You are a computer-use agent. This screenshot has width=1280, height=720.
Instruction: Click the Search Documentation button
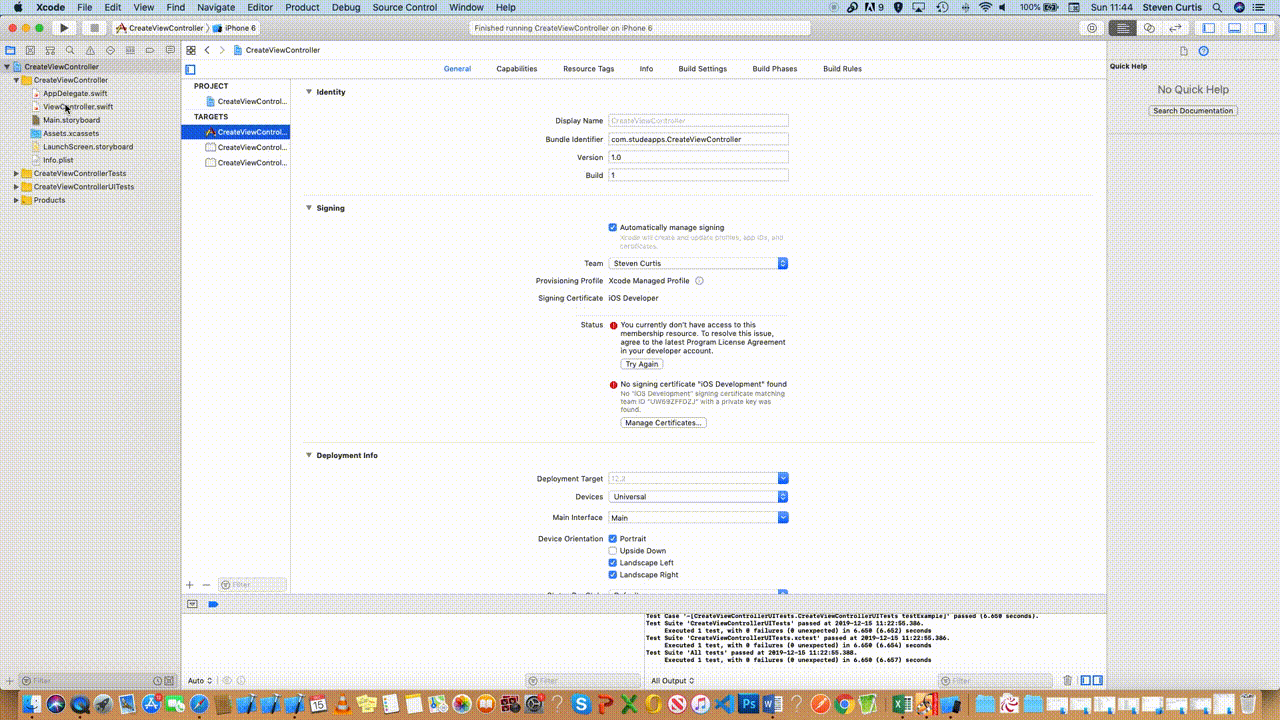pos(1193,111)
